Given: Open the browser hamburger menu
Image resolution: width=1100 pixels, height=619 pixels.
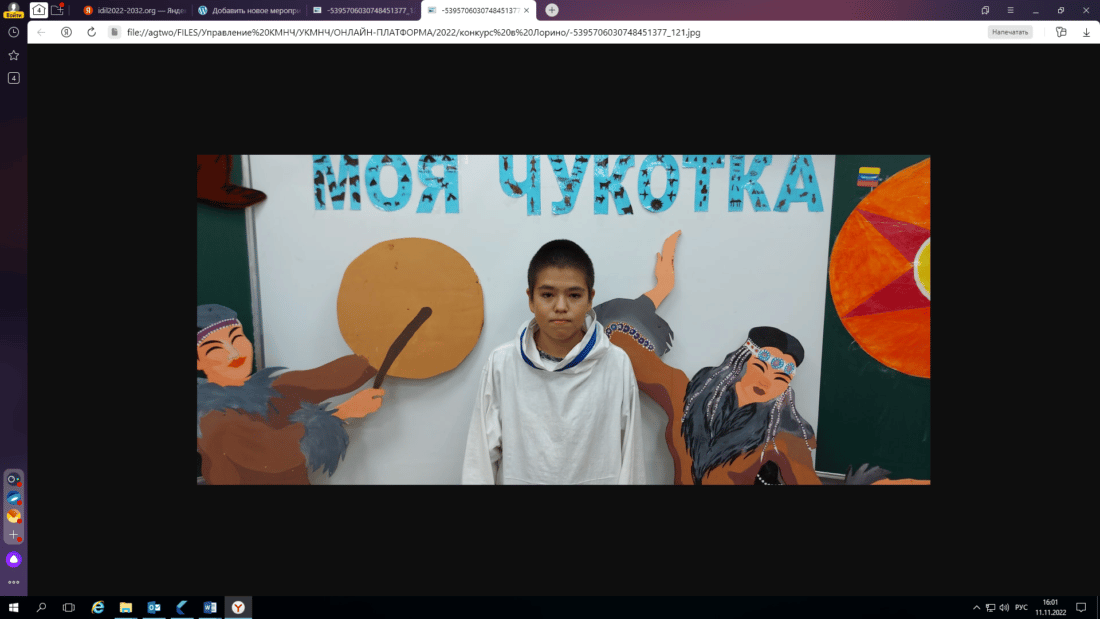Looking at the screenshot, I should tap(1010, 10).
